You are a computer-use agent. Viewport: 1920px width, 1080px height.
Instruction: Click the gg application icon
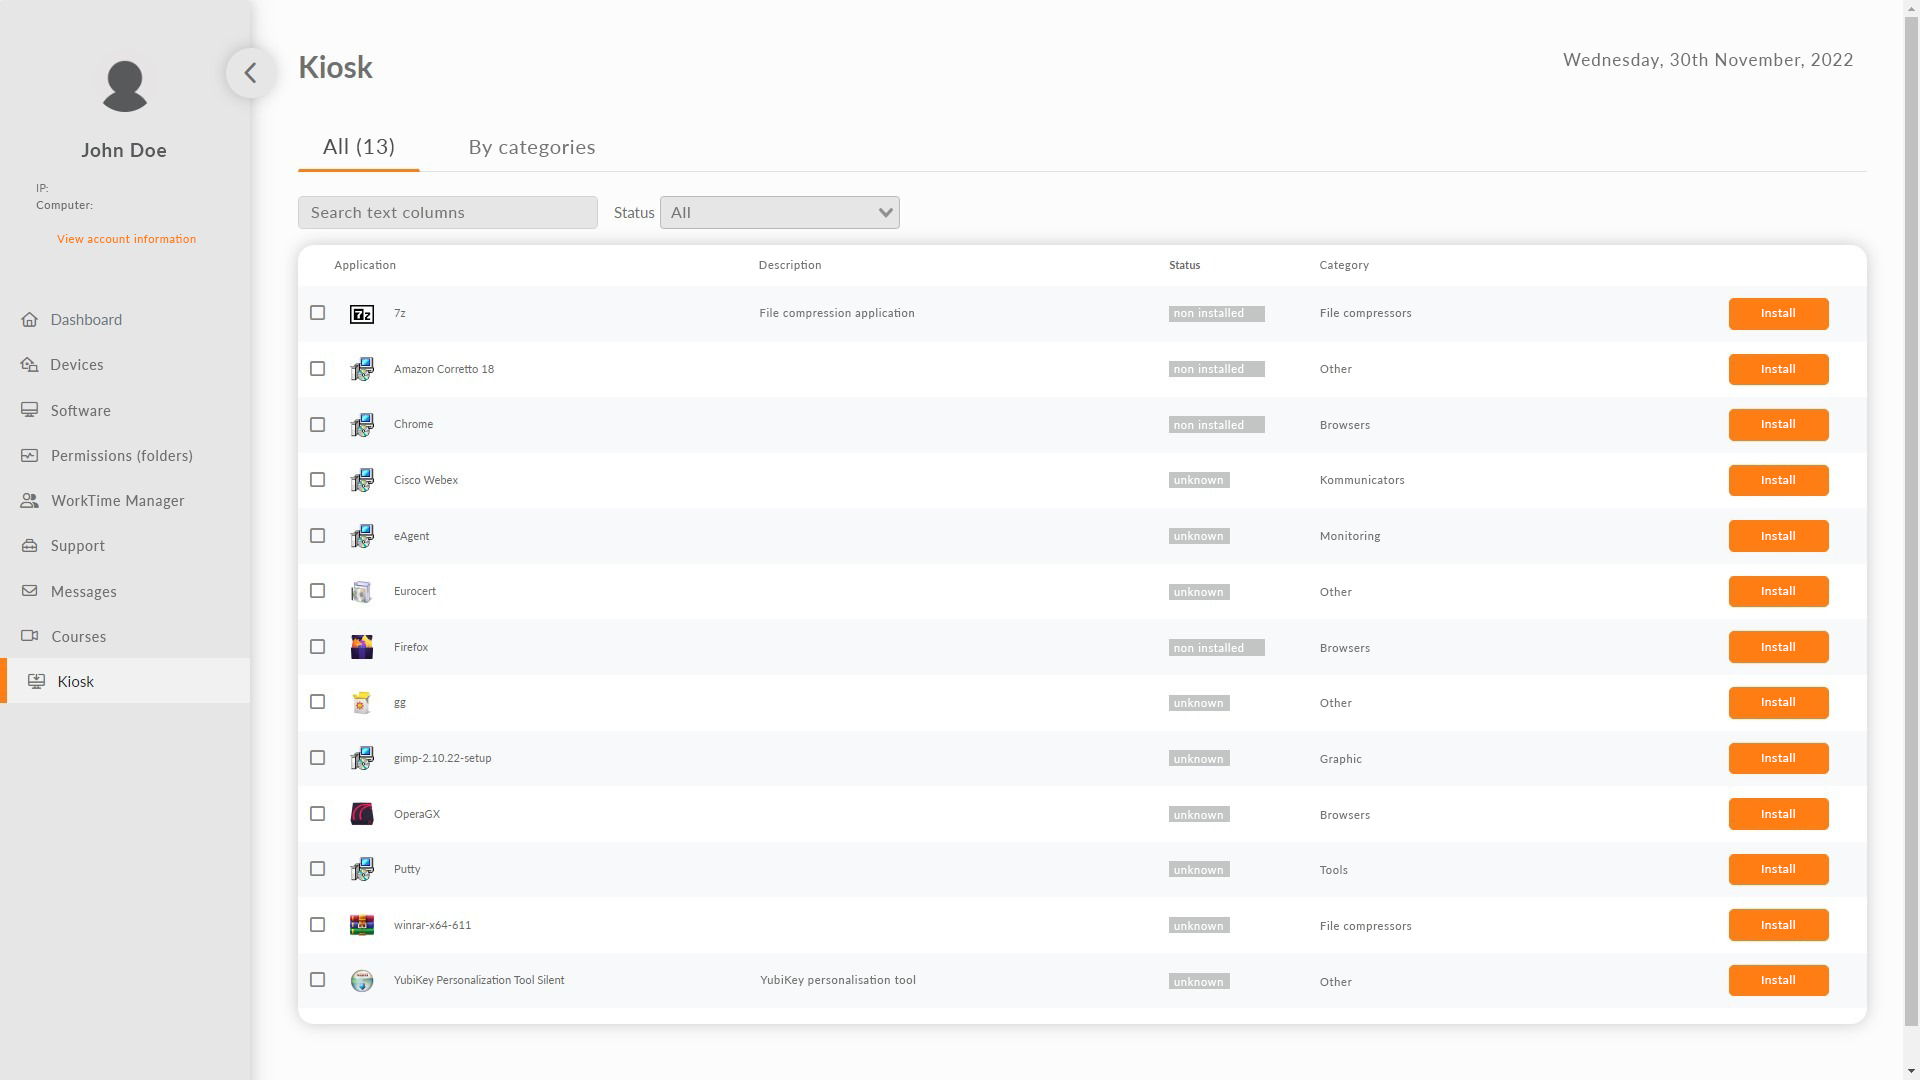point(362,703)
